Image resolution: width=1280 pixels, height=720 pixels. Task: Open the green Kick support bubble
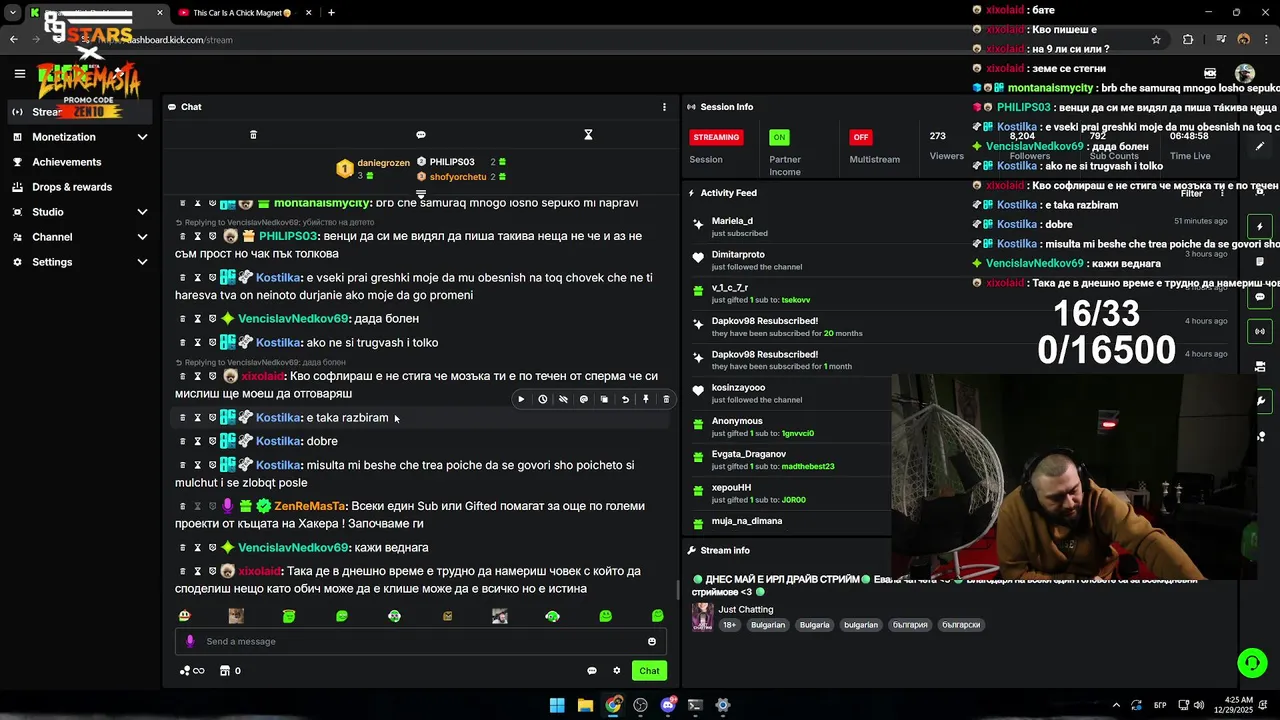[x=1252, y=663]
